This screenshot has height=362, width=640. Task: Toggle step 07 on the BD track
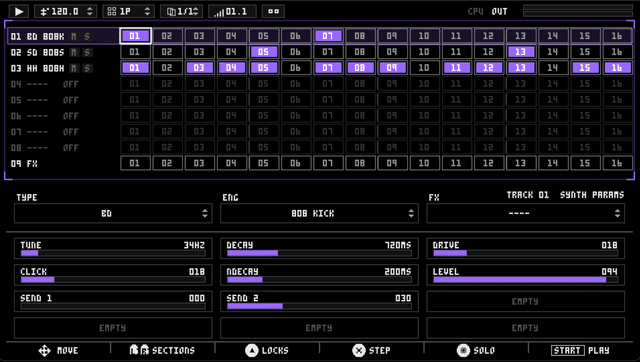coord(328,36)
